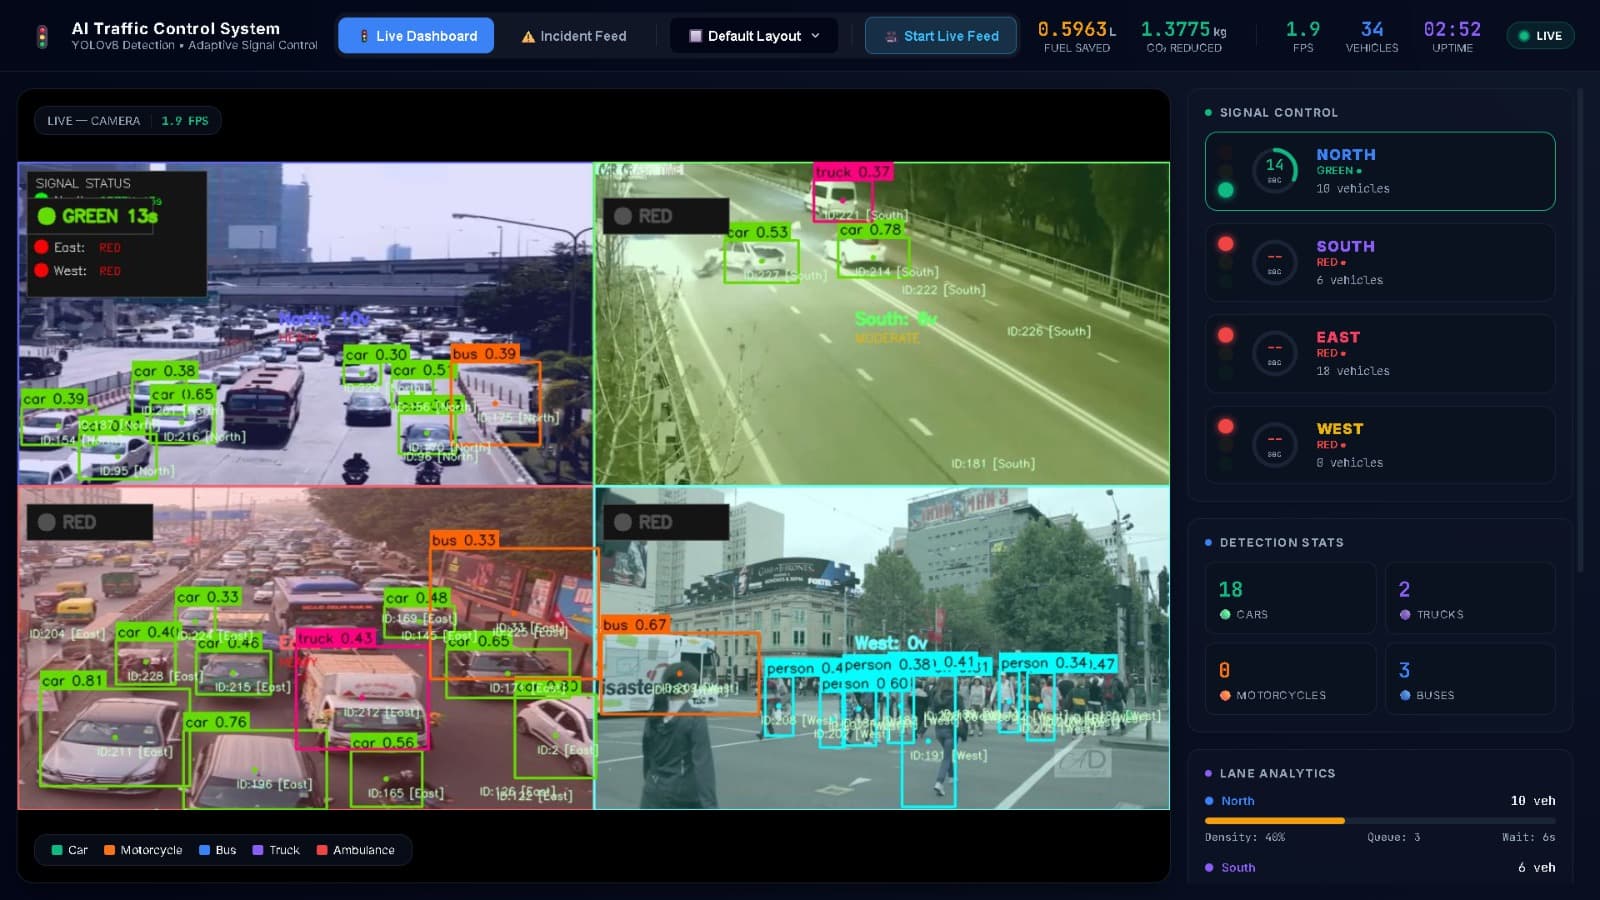Toggle the LIVE status indicator
Screen dimensions: 1600x900
click(x=1540, y=36)
